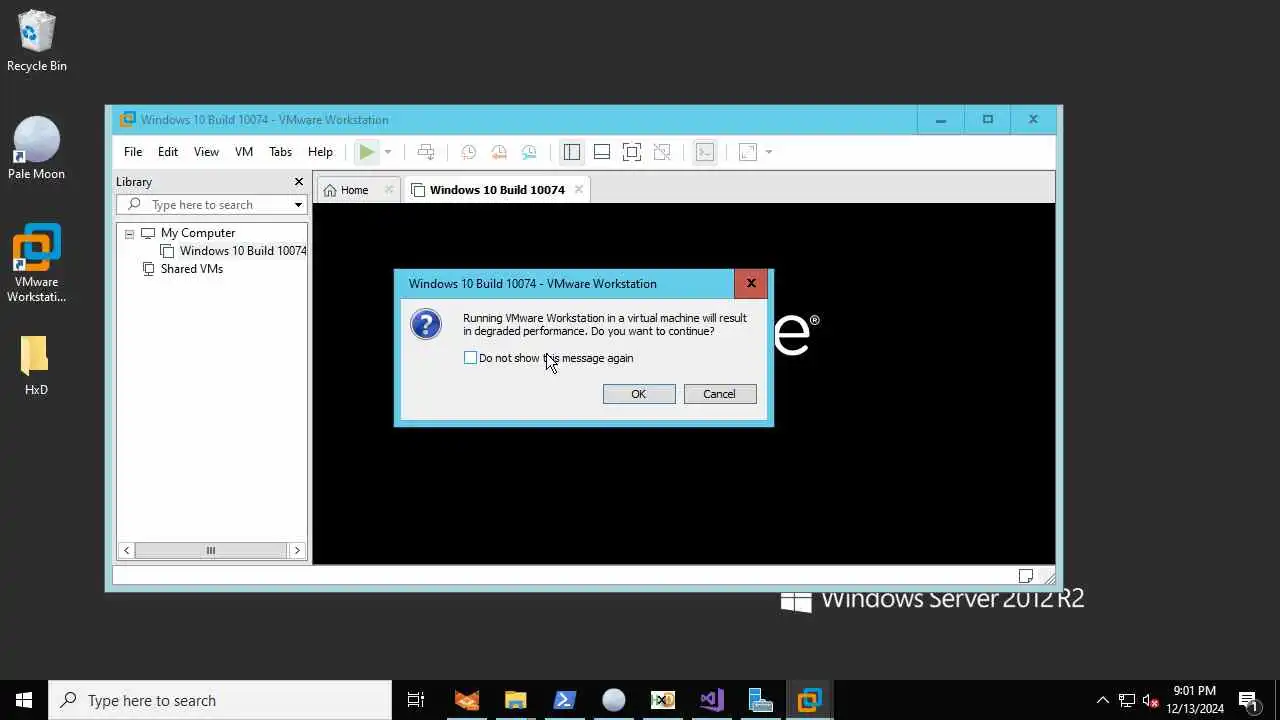1280x720 pixels.
Task: Show hidden system tray icons
Action: (1103, 700)
